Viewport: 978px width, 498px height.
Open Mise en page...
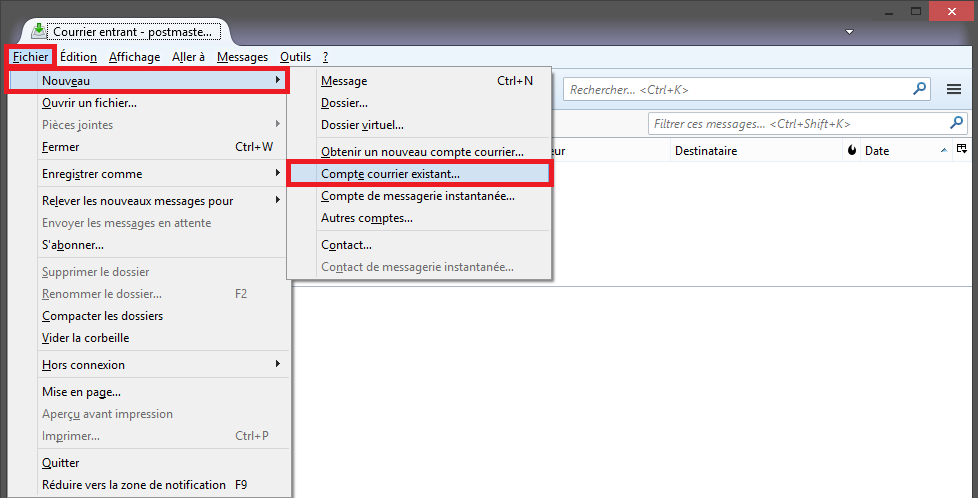click(x=148, y=392)
